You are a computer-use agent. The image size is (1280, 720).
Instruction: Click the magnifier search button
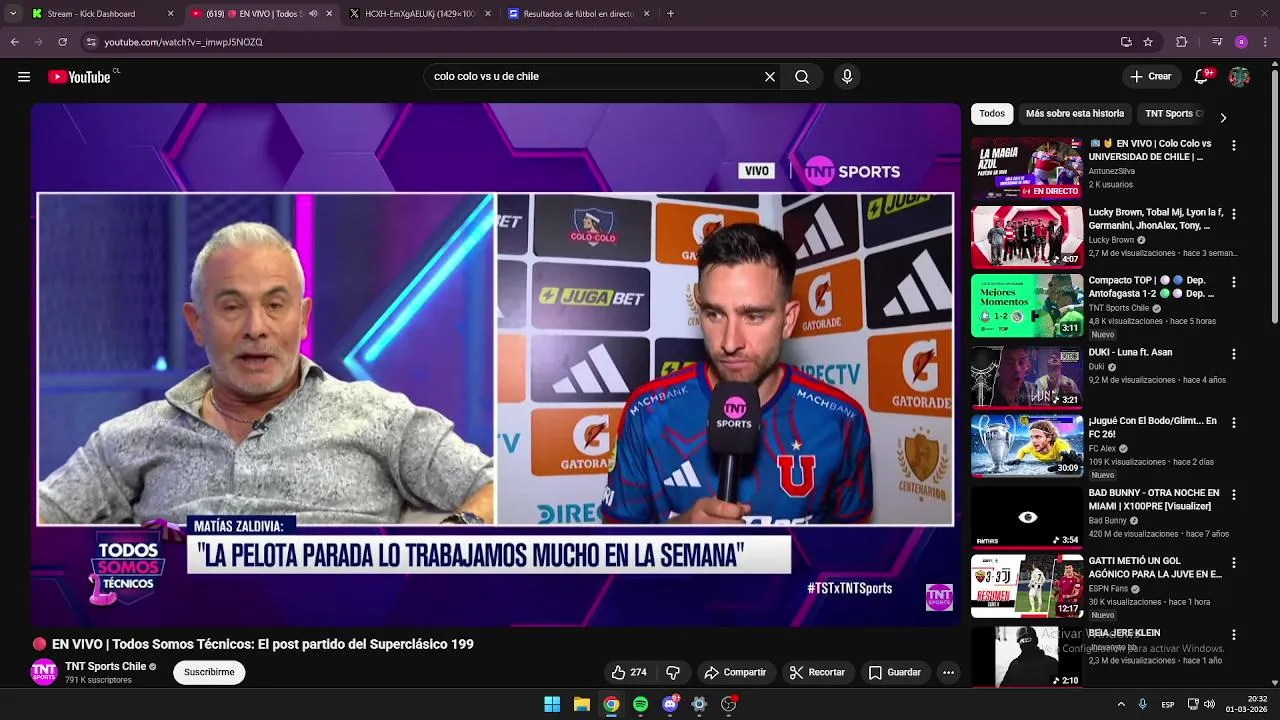click(x=802, y=77)
